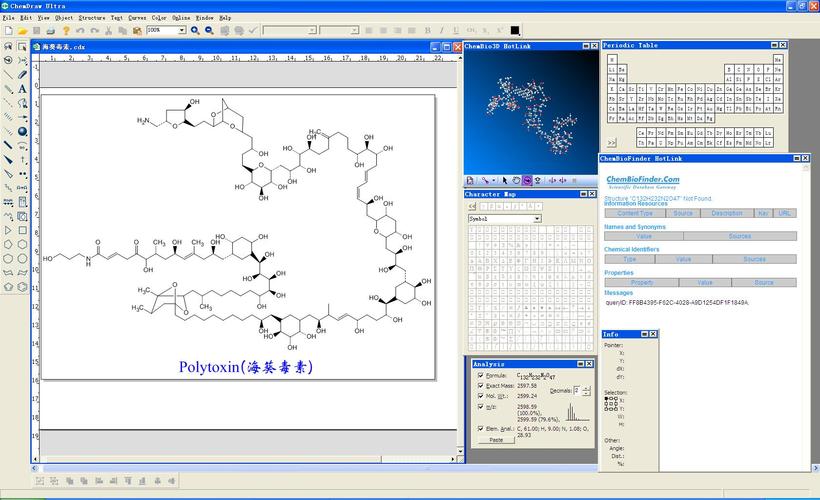820x500 pixels.
Task: Toggle italic text formatting button
Action: tap(441, 31)
